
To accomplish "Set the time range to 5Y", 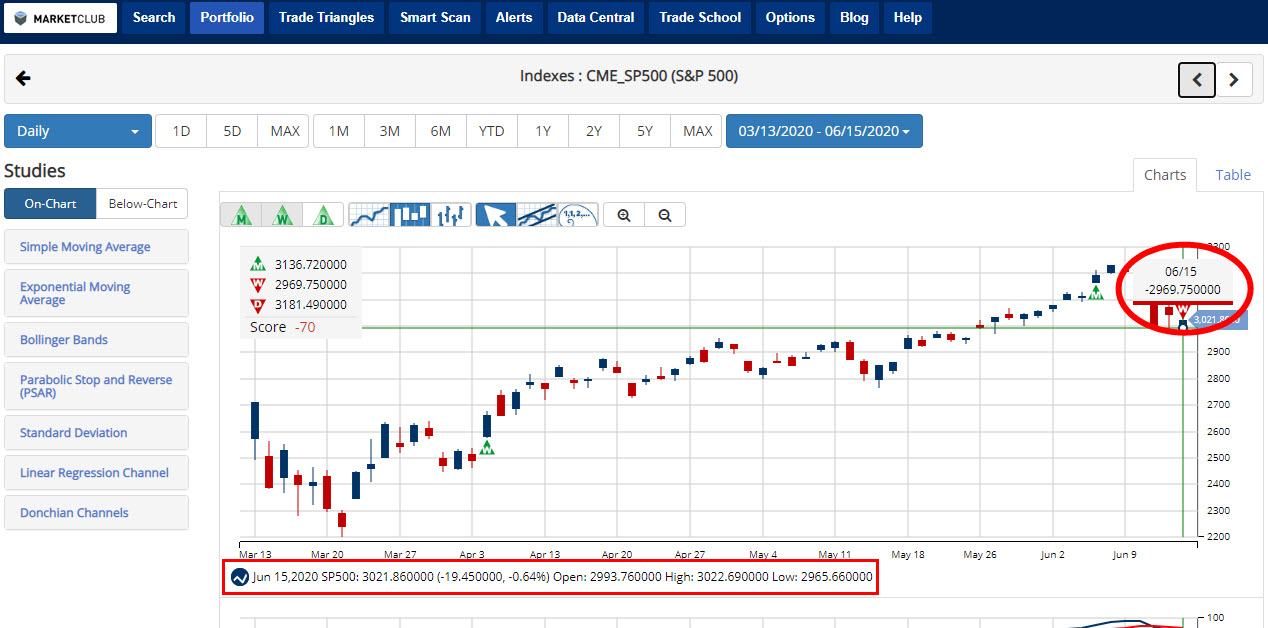I will point(645,131).
